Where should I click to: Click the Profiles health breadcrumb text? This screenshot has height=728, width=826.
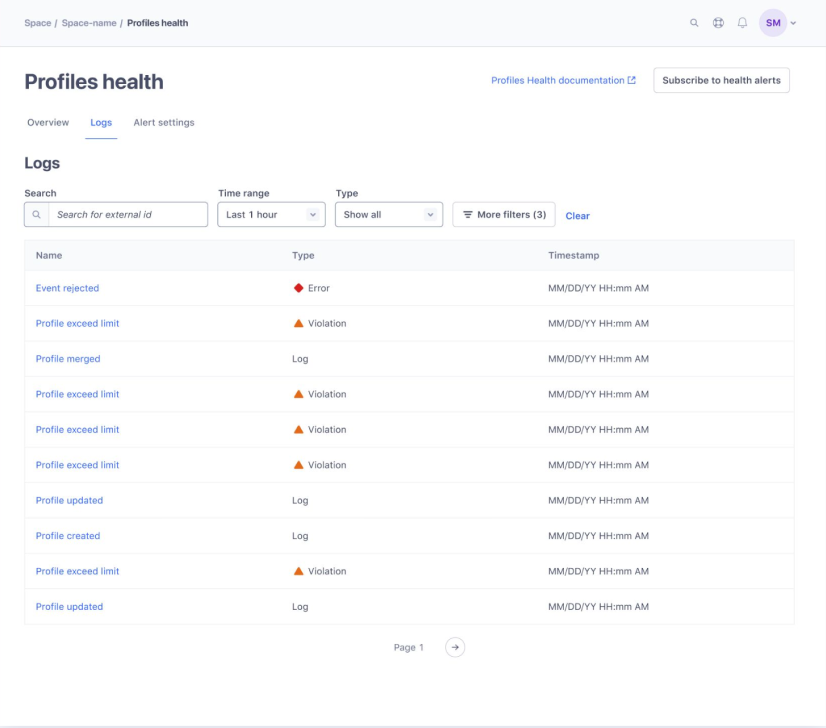pos(158,23)
